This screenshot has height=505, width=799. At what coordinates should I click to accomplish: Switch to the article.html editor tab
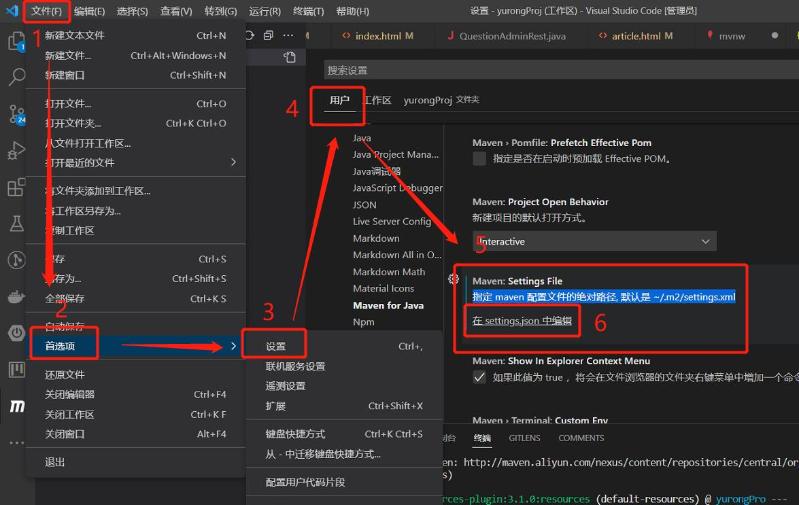coord(636,36)
